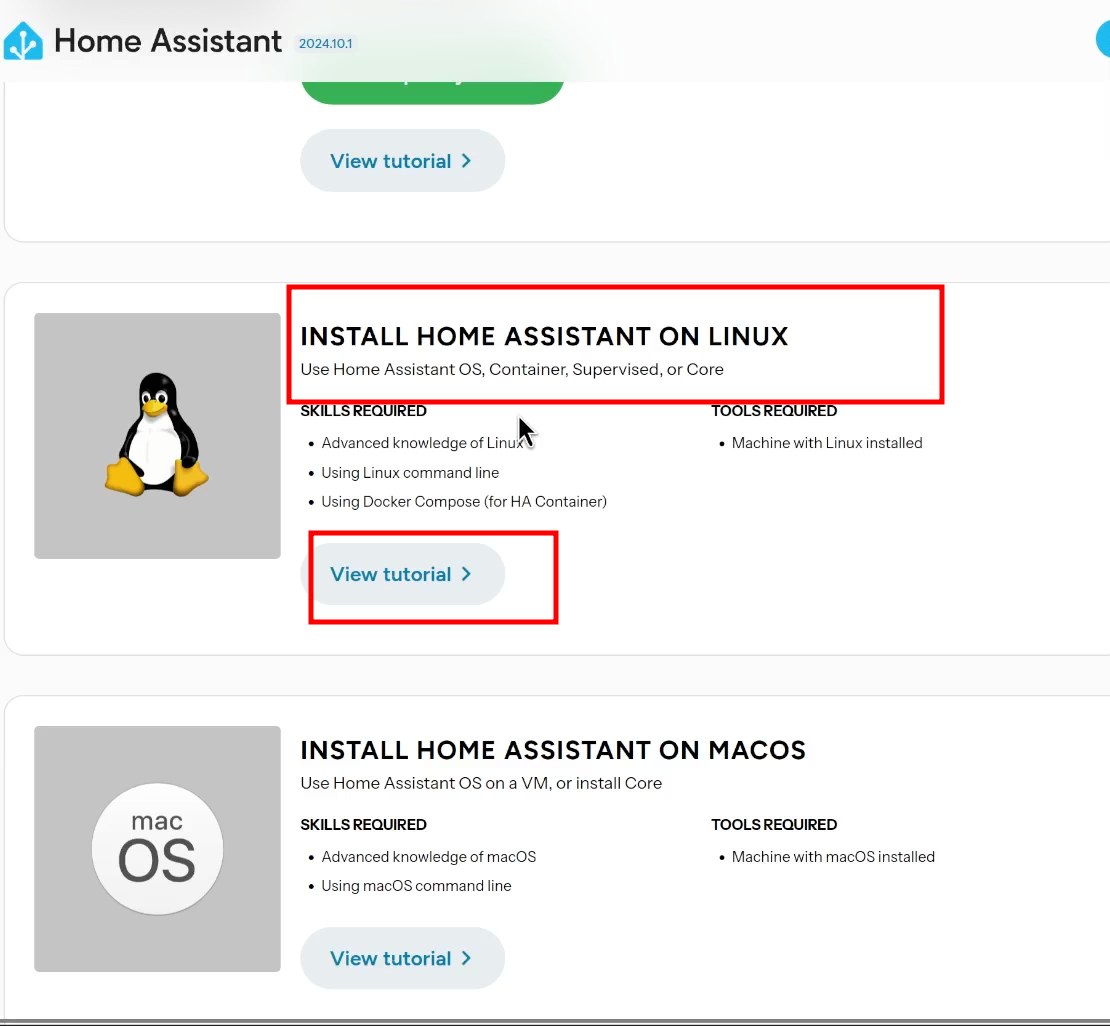Screen dimensions: 1110x1026
Task: Click "Machine with Linux installed" item
Action: click(x=827, y=443)
